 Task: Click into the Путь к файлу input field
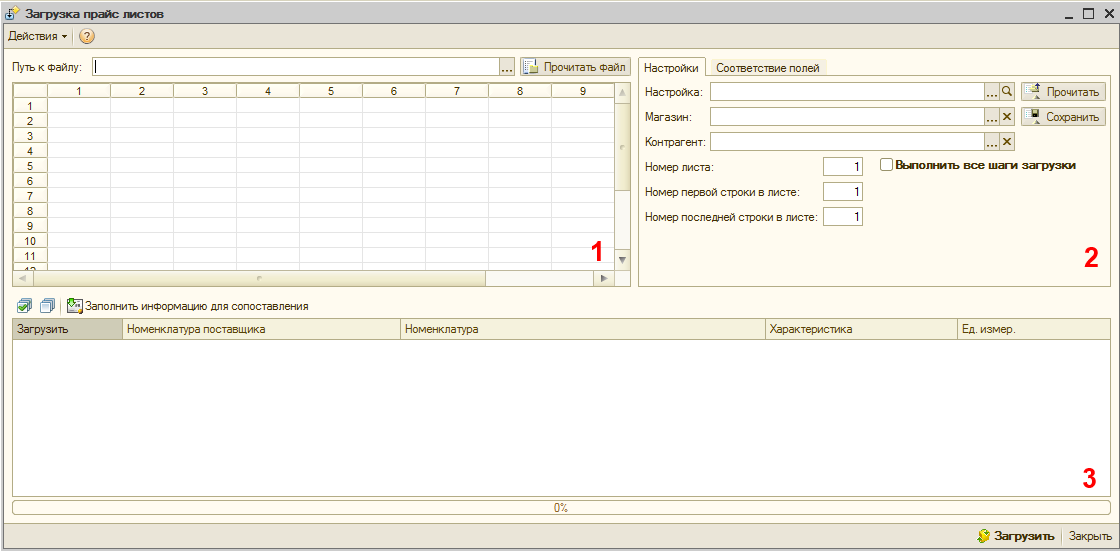[295, 67]
